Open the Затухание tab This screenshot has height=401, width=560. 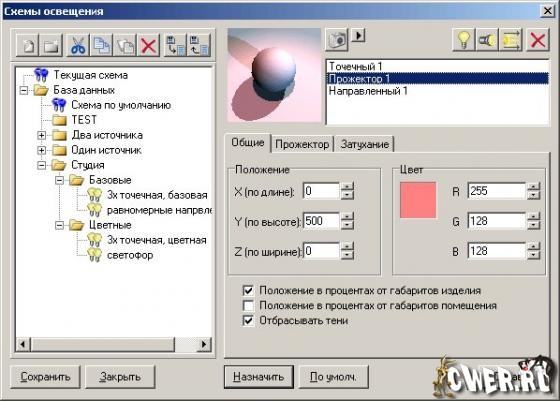pyautogui.click(x=364, y=144)
